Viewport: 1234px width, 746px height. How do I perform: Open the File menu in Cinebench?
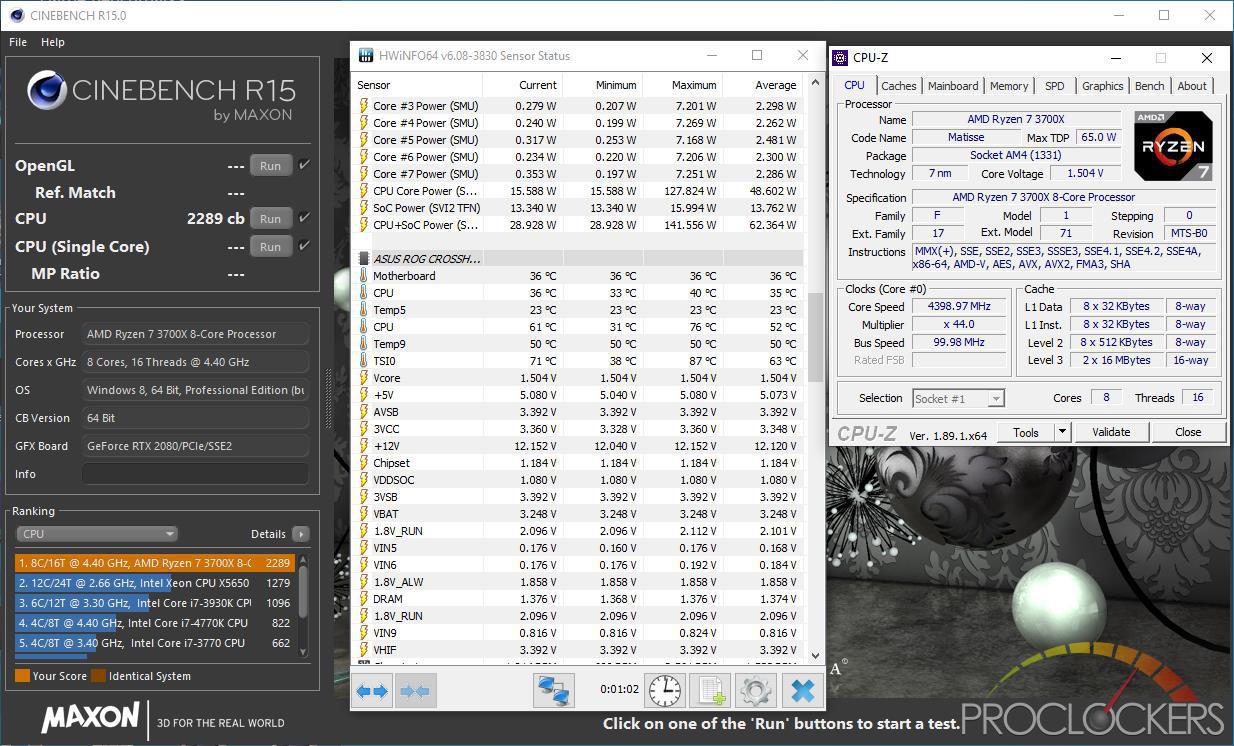point(18,42)
